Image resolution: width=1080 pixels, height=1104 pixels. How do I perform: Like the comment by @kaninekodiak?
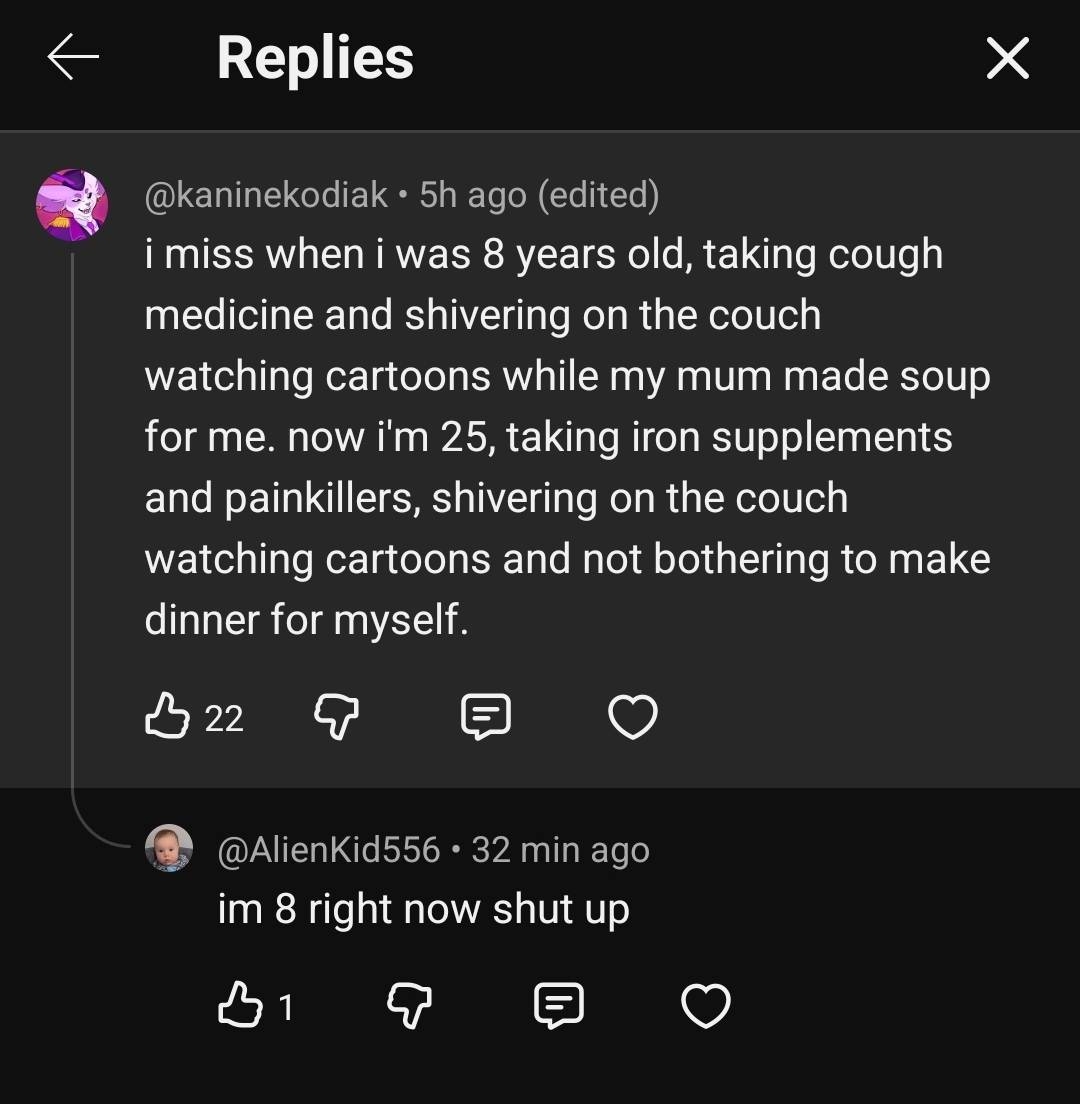point(166,717)
